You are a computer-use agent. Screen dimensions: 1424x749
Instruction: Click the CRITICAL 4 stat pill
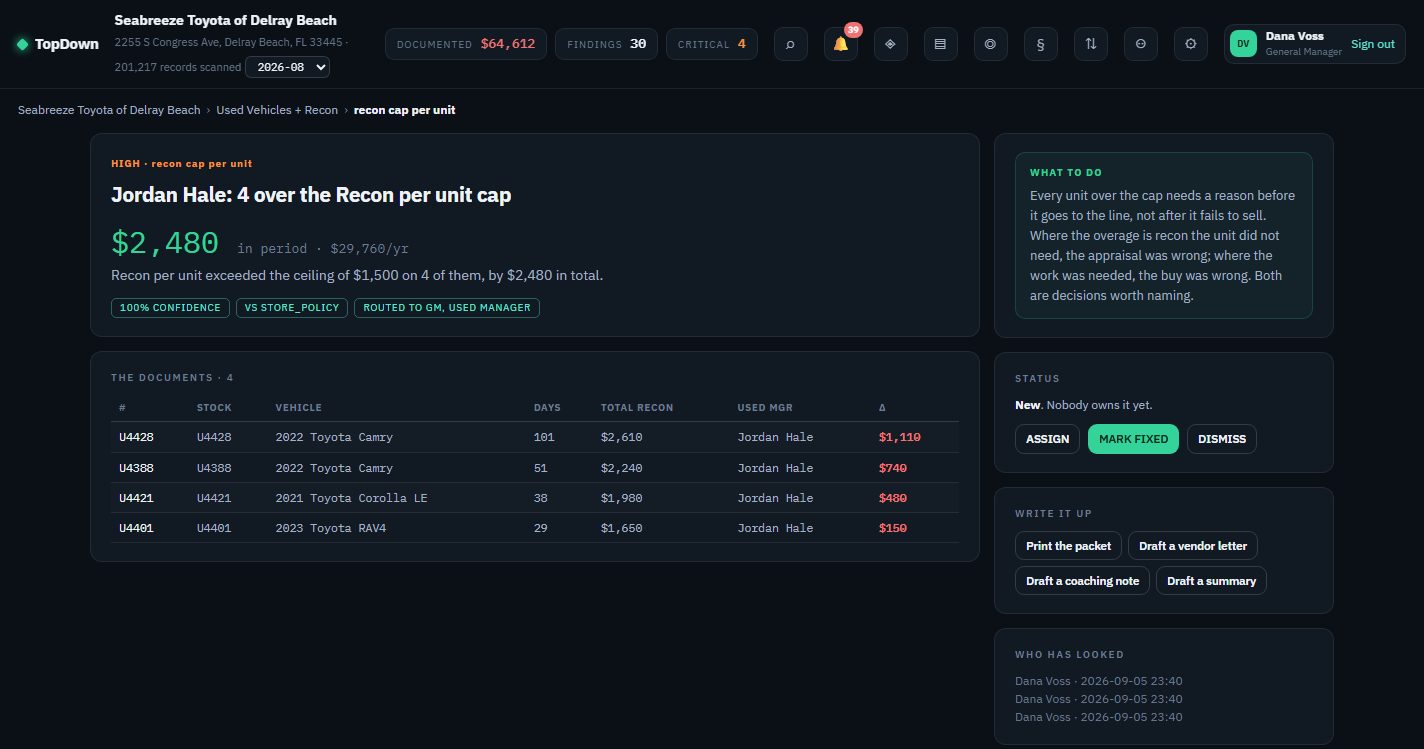pyautogui.click(x=711, y=44)
